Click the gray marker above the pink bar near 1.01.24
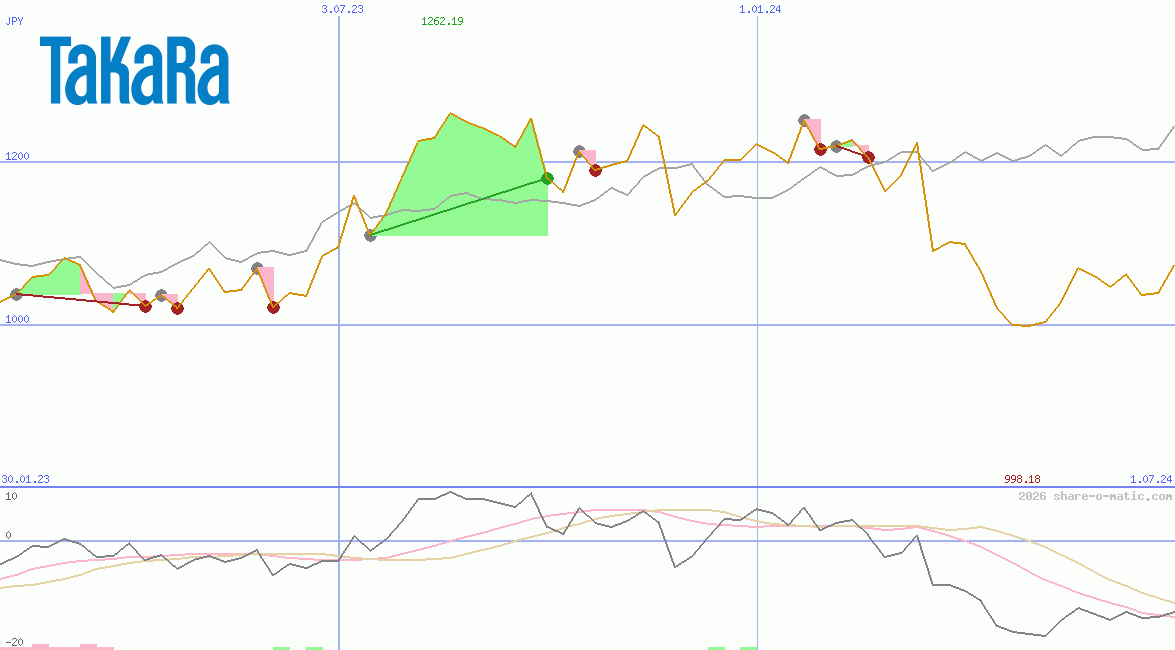The height and width of the screenshot is (650, 1175). [x=805, y=119]
